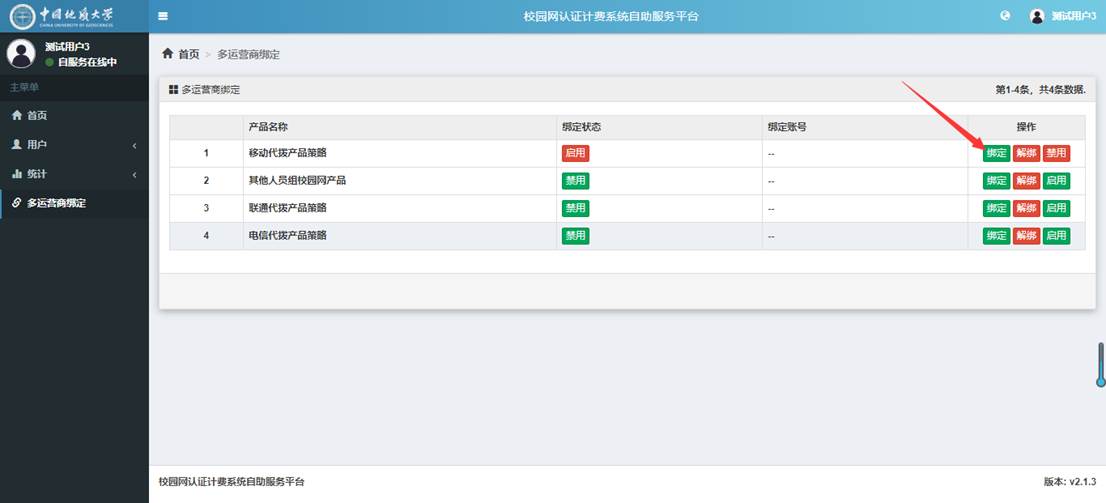The width and height of the screenshot is (1106, 503).
Task: Click 启用 action for 其他人员组校园网产品
Action: click(x=1056, y=181)
